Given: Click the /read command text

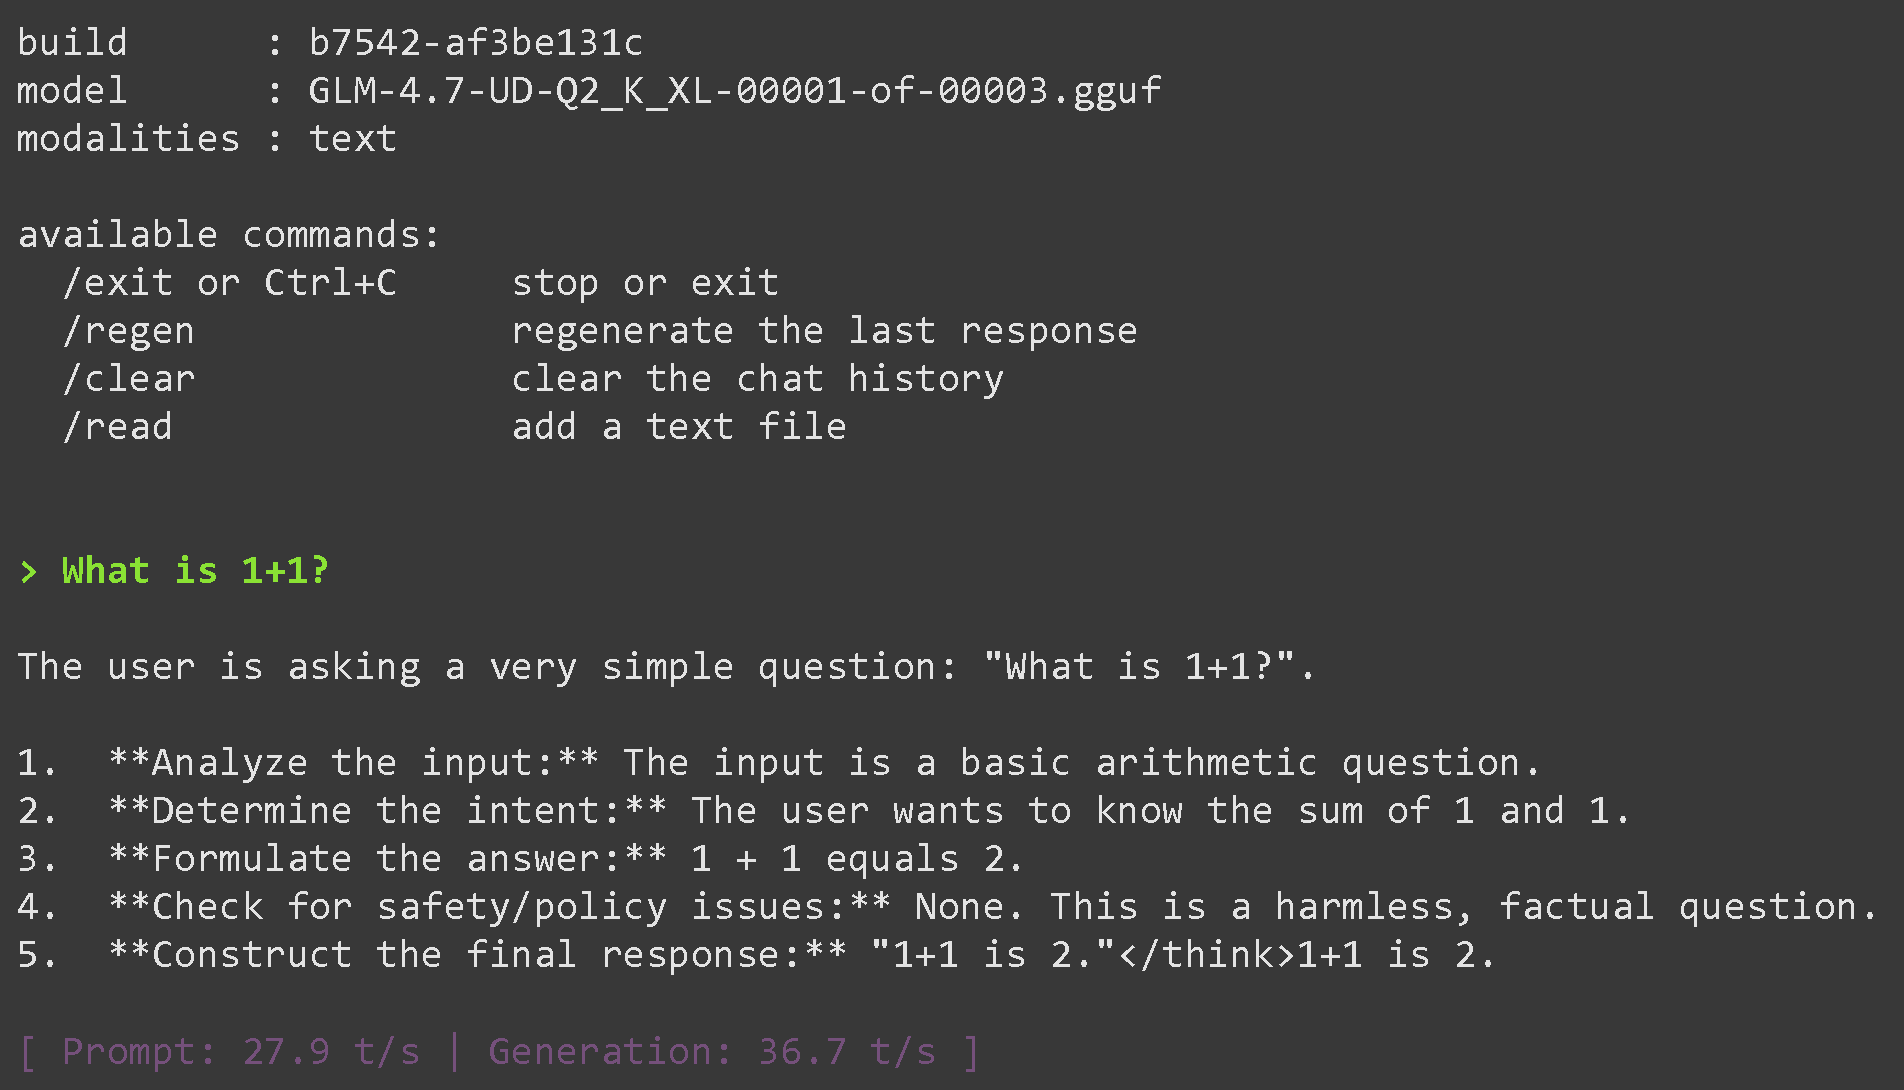Looking at the screenshot, I should pos(118,427).
